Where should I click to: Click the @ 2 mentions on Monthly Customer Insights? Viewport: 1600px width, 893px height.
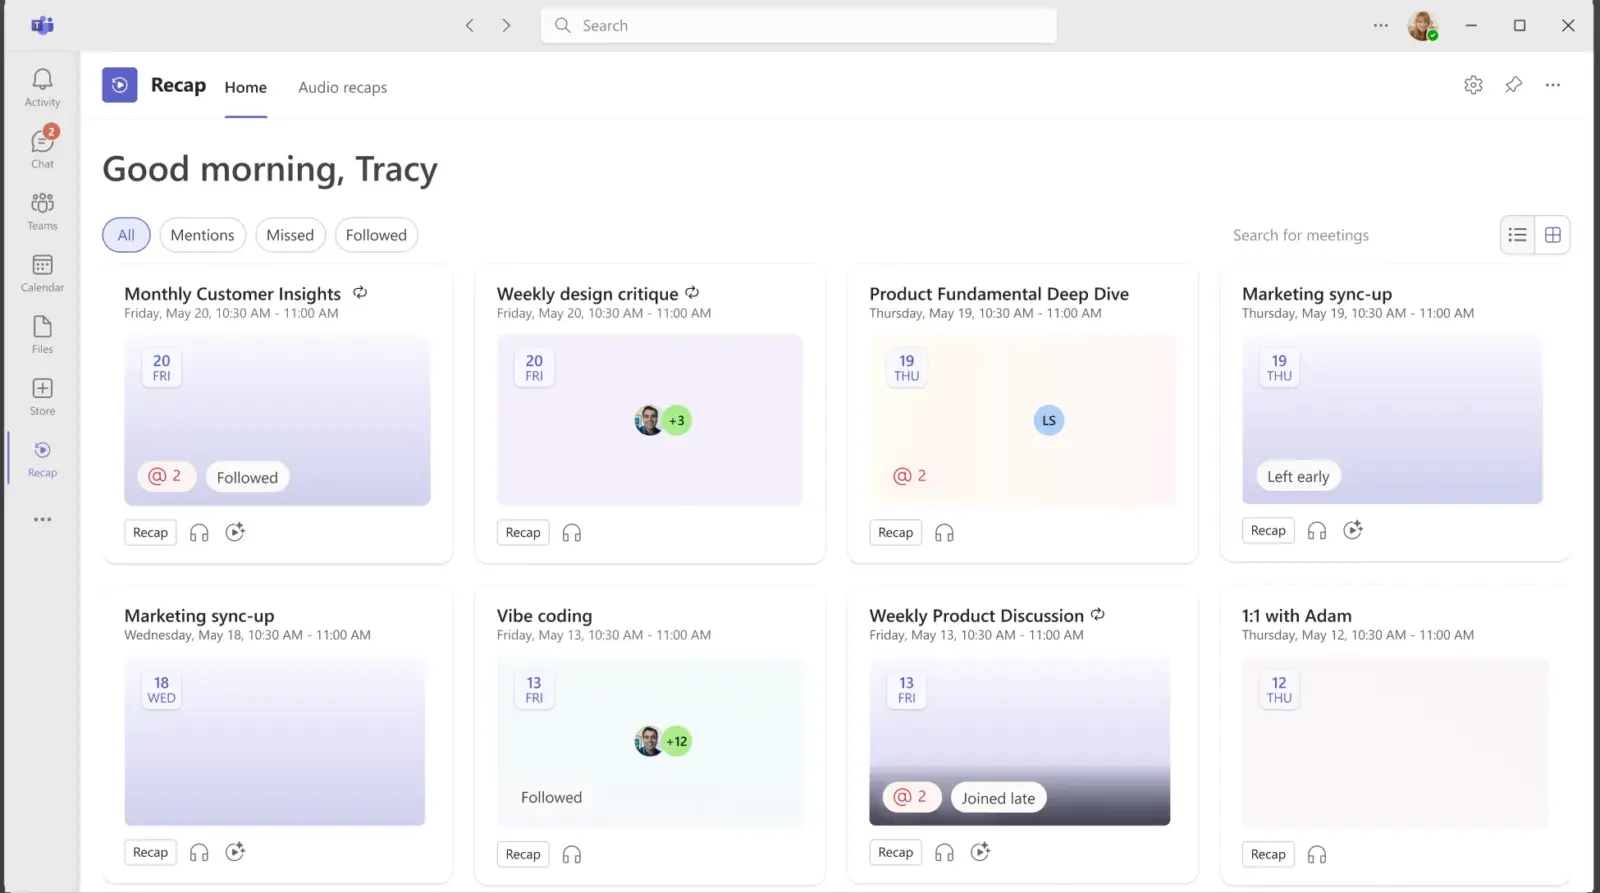(x=165, y=476)
